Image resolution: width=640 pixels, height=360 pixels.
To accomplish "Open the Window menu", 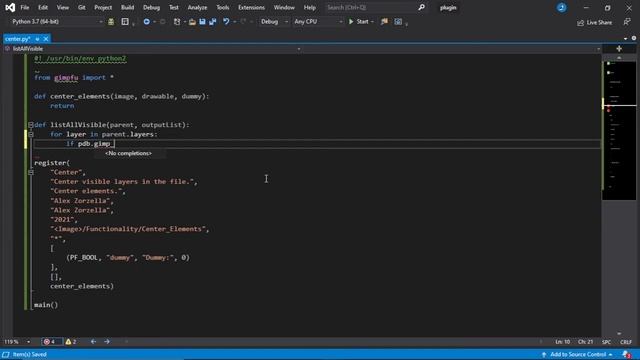I will tap(284, 7).
